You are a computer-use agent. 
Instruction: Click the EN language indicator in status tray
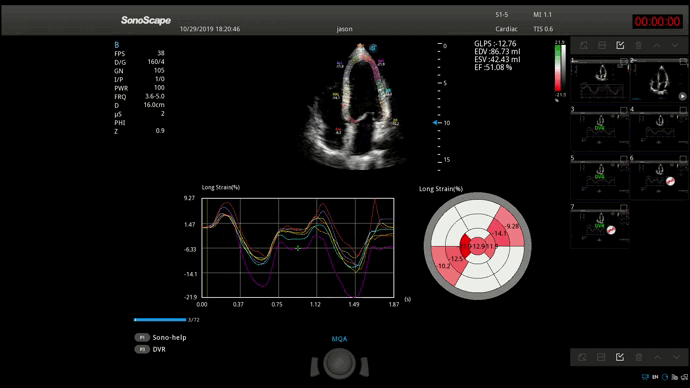coord(655,377)
